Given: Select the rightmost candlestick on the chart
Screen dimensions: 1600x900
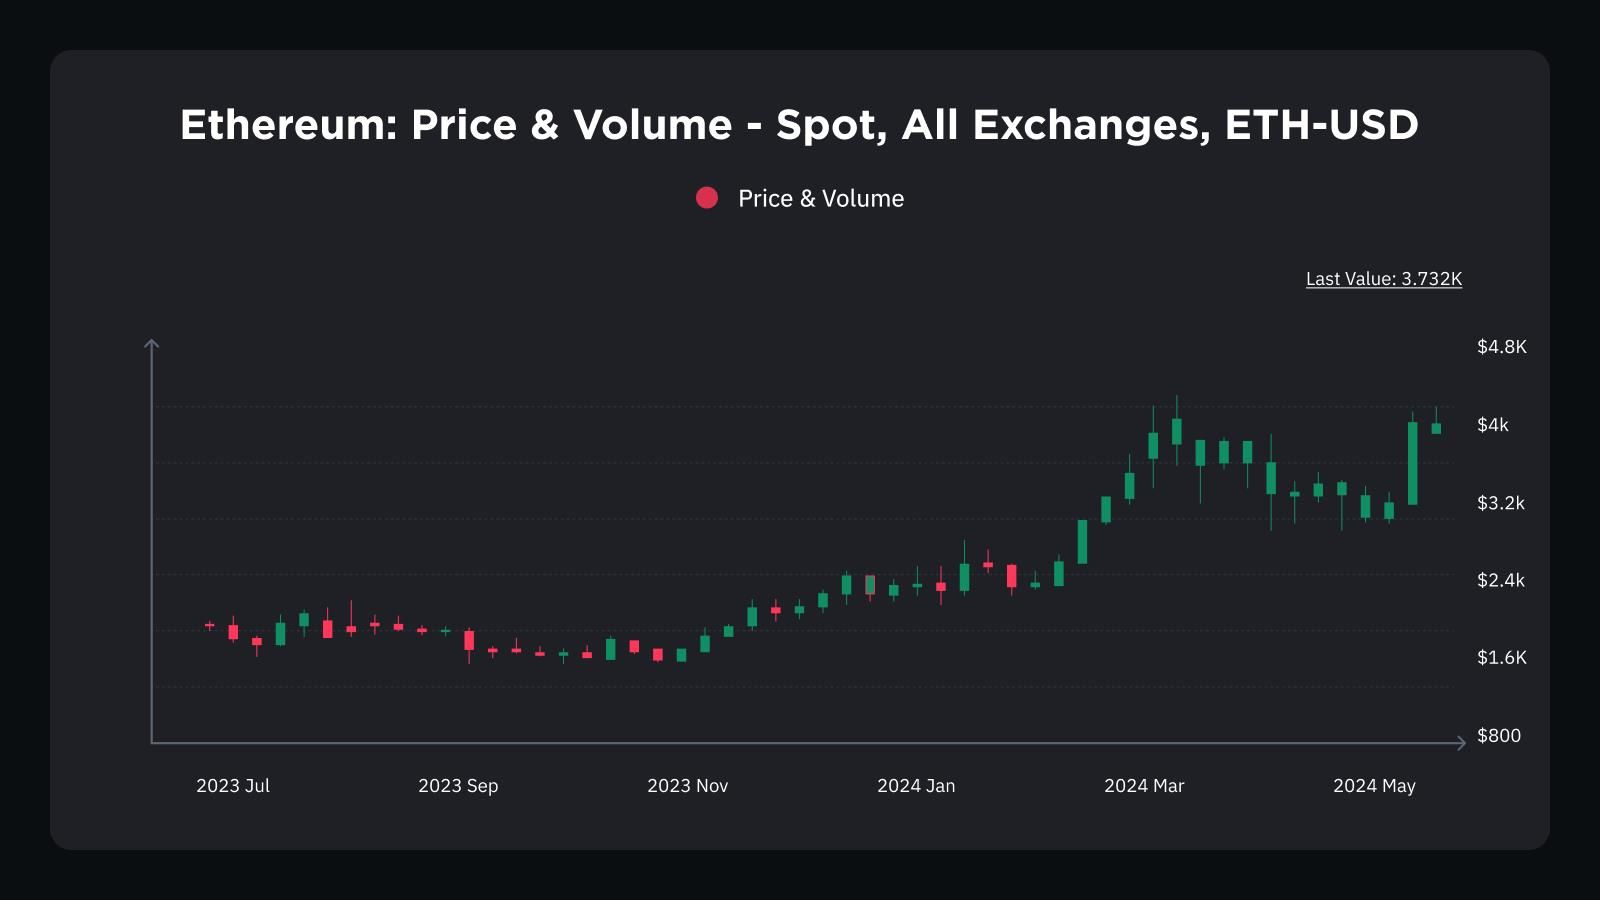Looking at the screenshot, I should [x=1436, y=428].
